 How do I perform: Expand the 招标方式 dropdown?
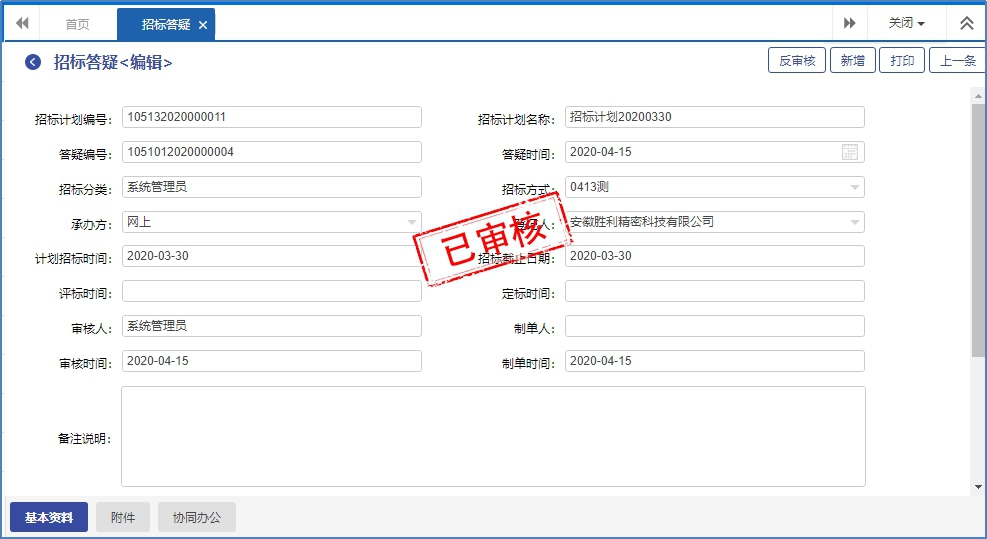(x=854, y=187)
